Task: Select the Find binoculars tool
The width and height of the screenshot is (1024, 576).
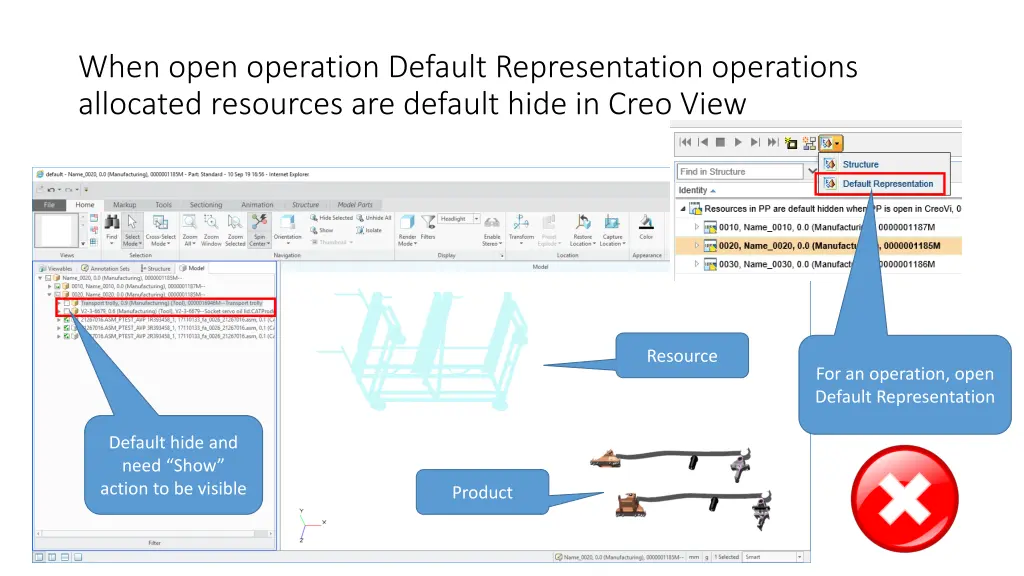Action: point(113,224)
